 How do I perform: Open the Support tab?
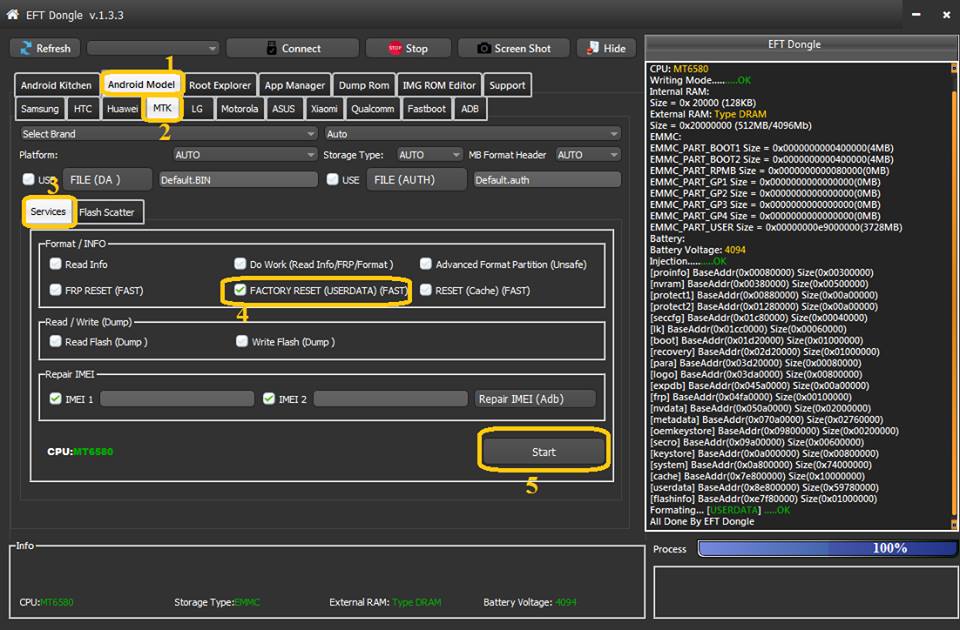[x=507, y=85]
